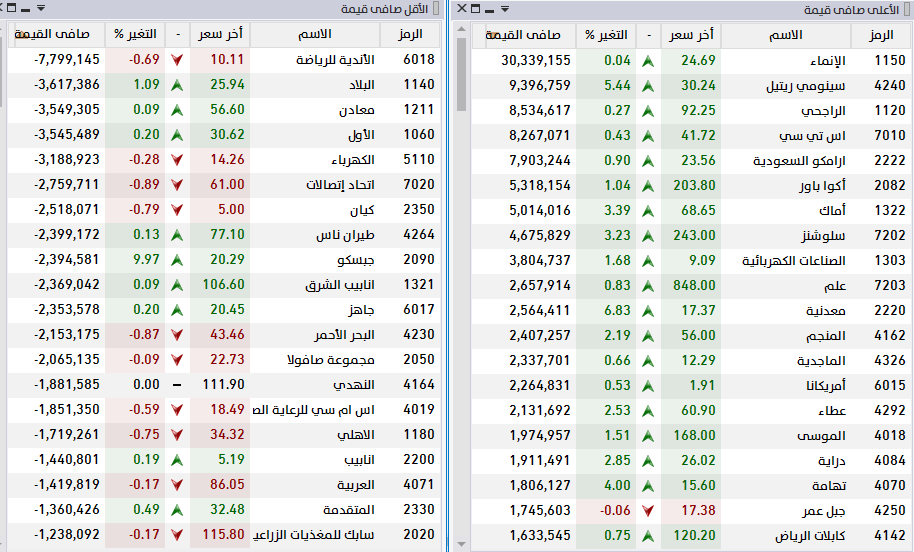Sort top panel by أخر سعر header
Viewport: 914px width, 552px height.
pyautogui.click(x=691, y=36)
